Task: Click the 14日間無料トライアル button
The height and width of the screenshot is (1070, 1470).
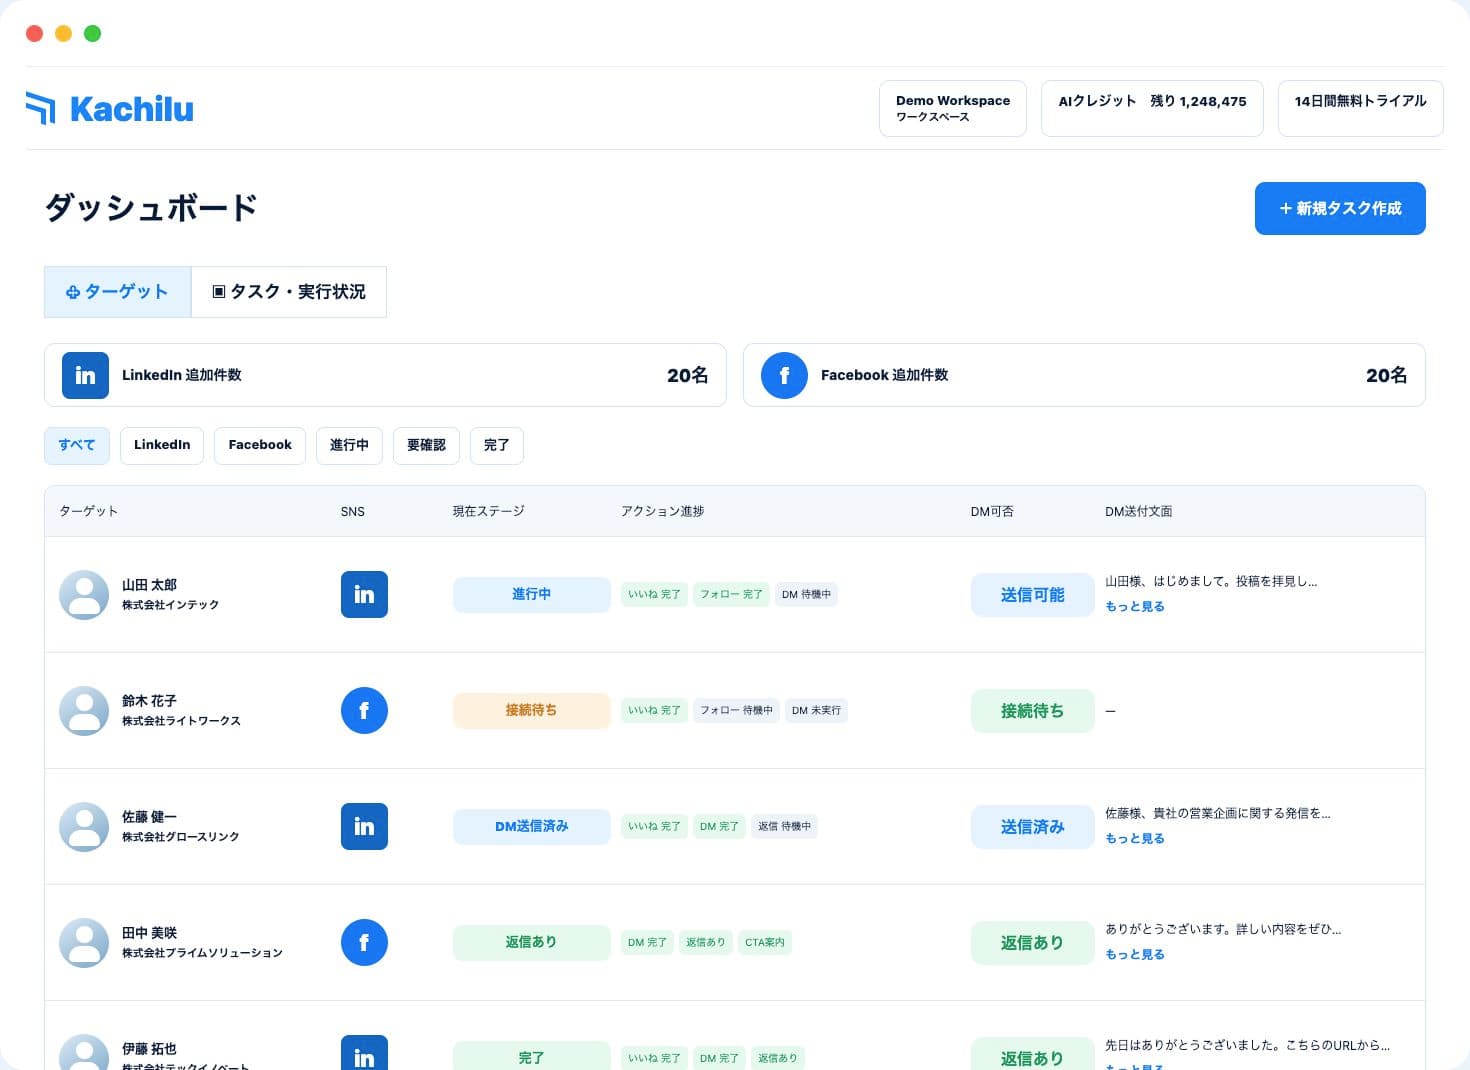Action: [x=1360, y=108]
